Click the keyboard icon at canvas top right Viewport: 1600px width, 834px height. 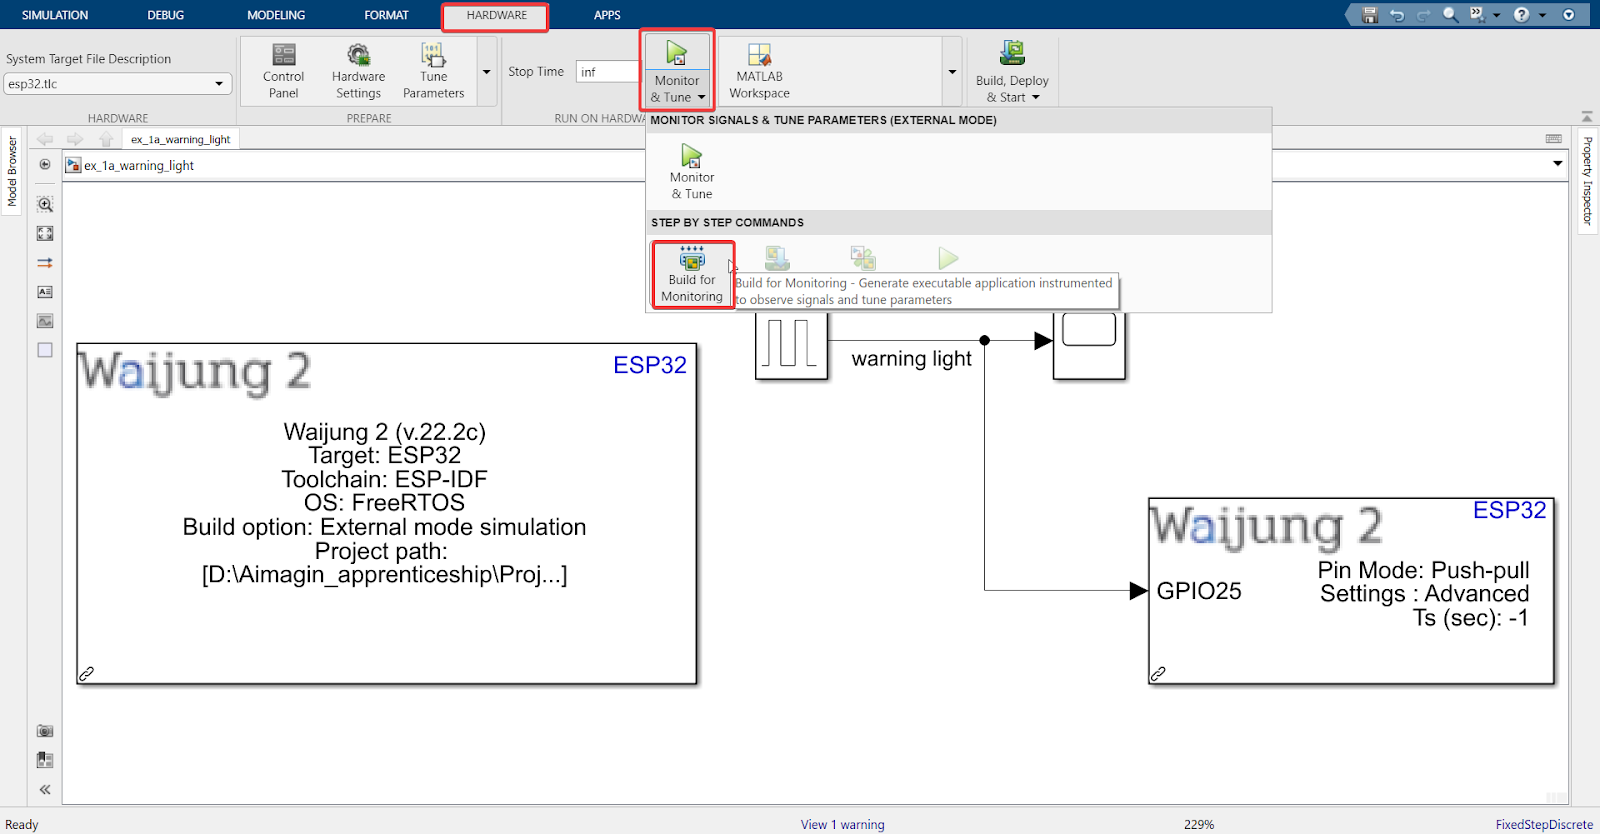pyautogui.click(x=1553, y=139)
